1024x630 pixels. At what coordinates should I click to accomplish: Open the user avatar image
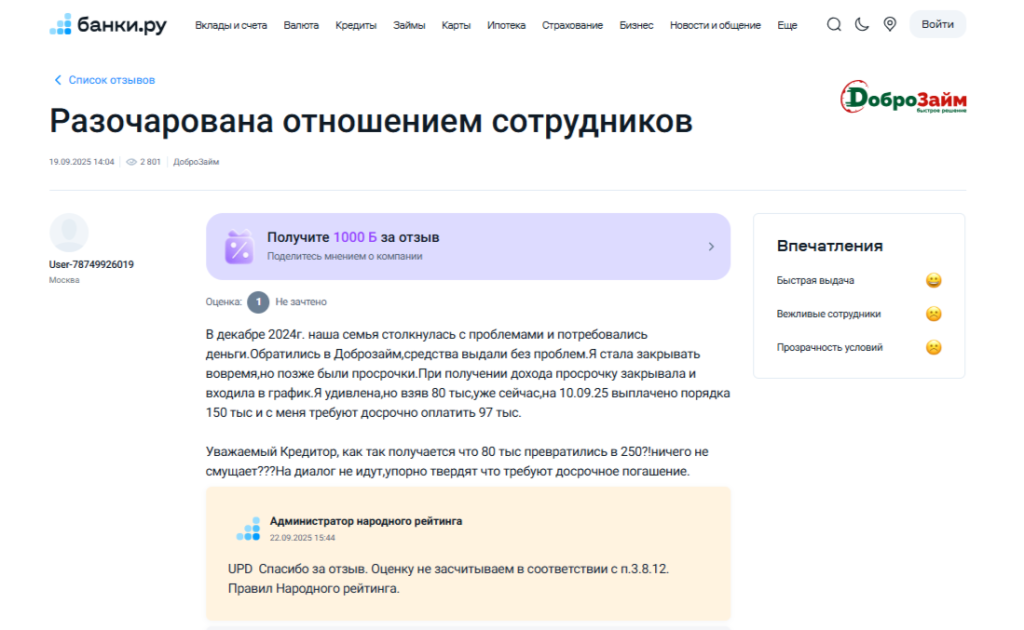(x=69, y=232)
